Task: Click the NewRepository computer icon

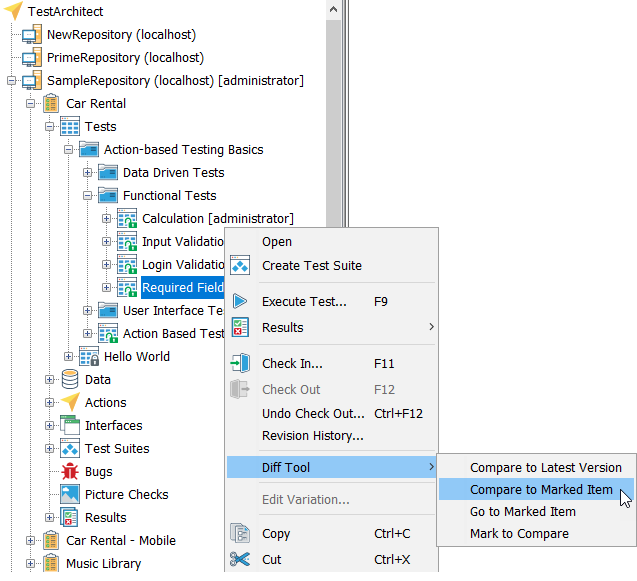Action: tap(32, 35)
